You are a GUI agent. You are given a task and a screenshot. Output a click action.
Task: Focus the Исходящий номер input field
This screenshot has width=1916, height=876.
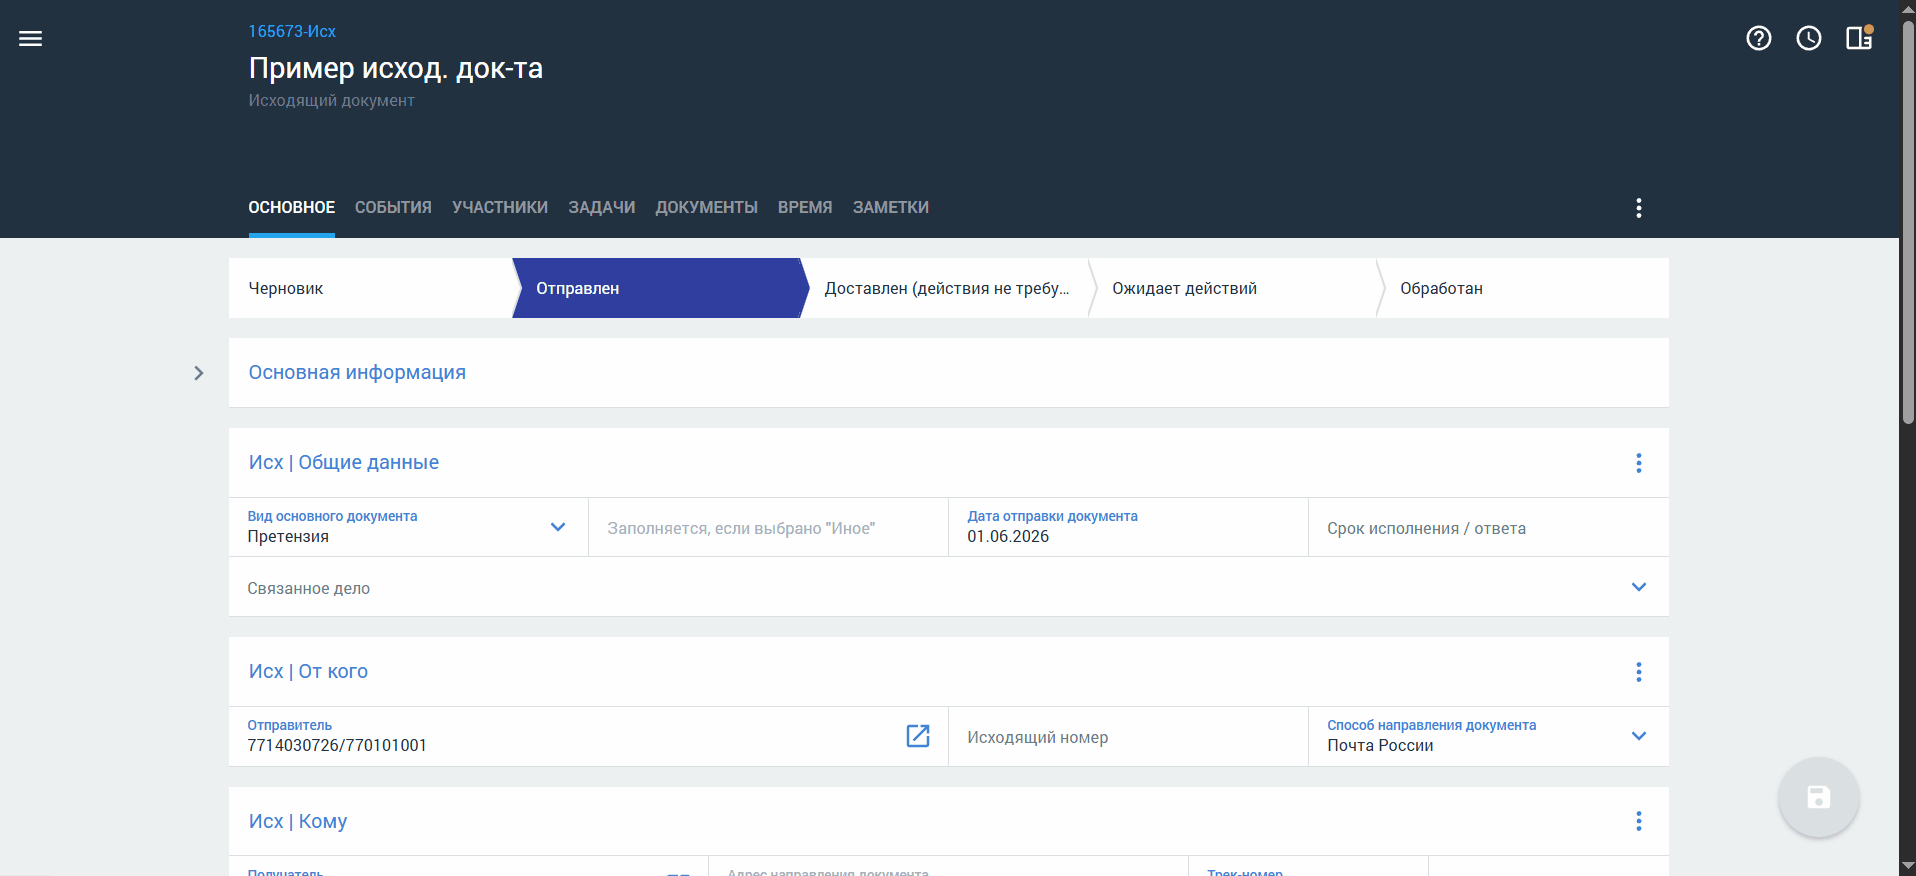coord(1128,737)
